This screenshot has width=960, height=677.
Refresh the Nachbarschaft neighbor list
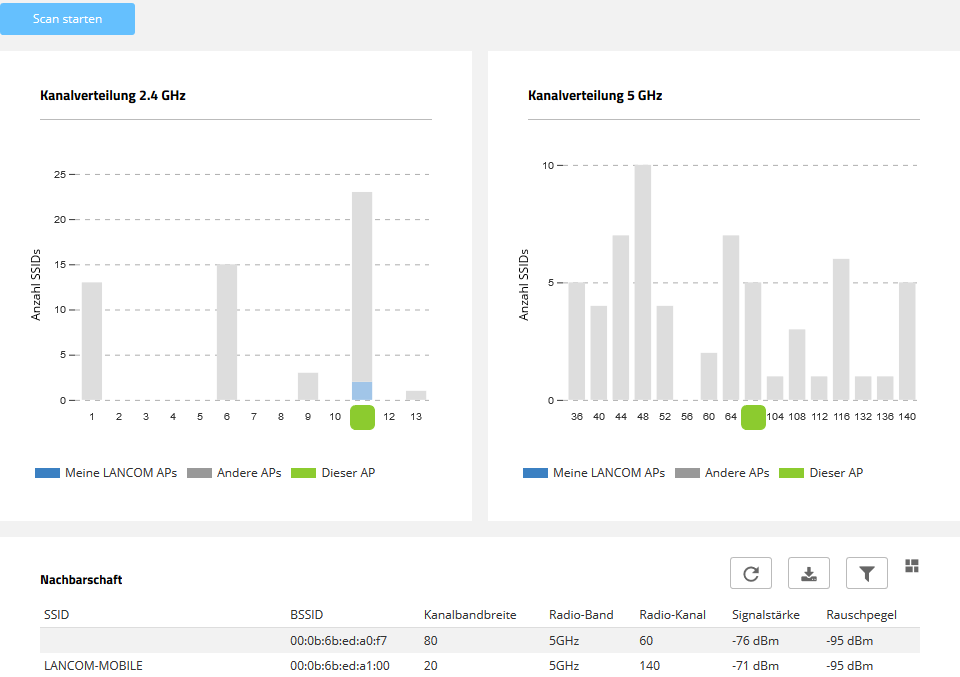[x=751, y=573]
